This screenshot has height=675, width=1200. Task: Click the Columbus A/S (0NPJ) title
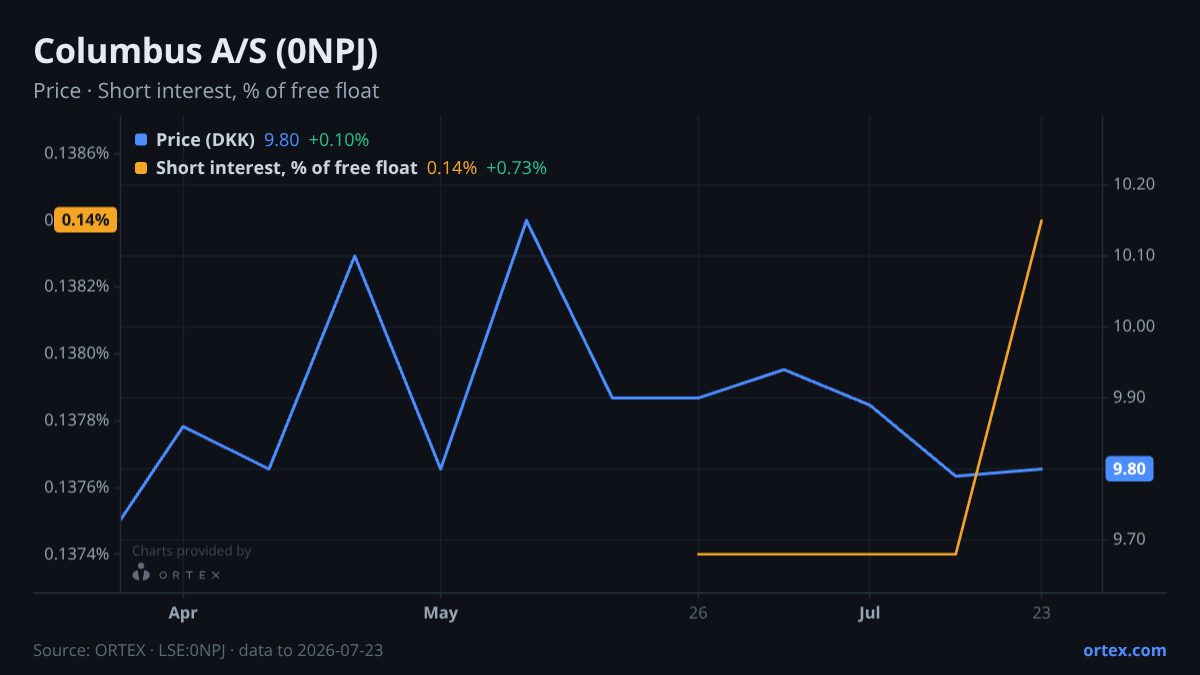(206, 52)
